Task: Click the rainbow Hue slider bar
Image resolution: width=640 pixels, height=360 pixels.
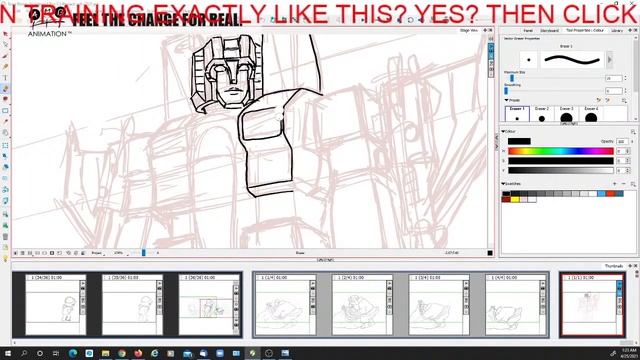Action: 560,151
